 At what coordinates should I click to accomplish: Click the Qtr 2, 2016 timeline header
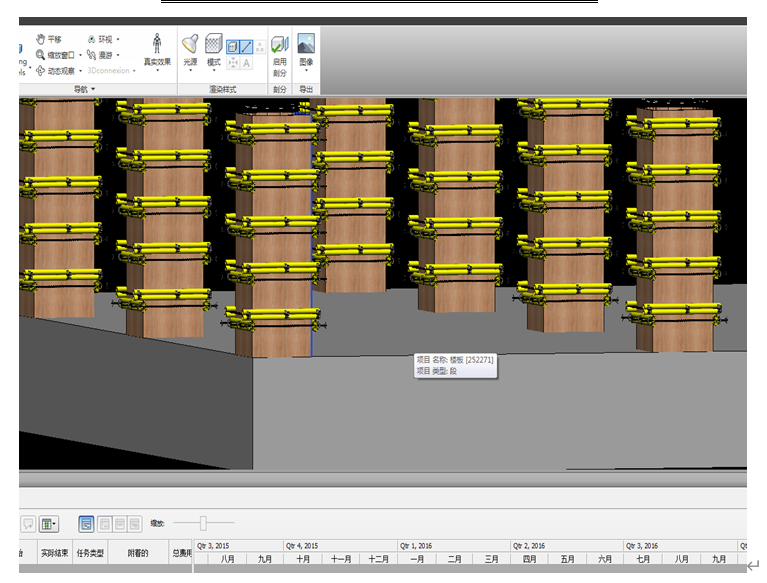[567, 546]
